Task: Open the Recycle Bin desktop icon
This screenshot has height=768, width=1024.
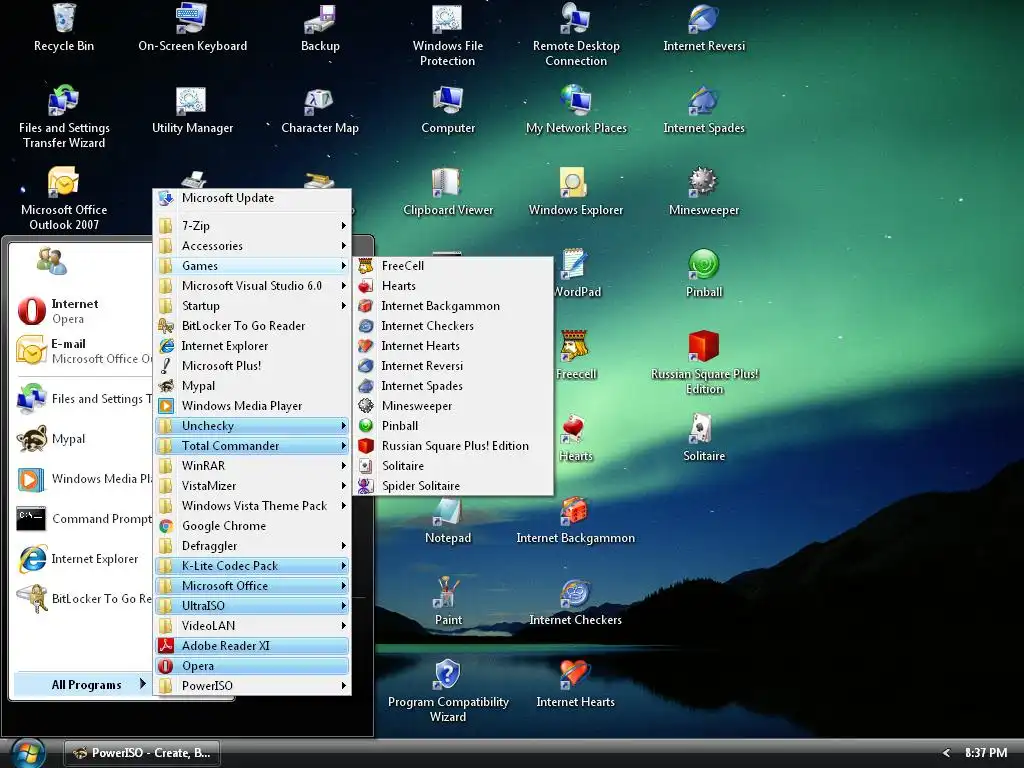Action: (x=63, y=27)
